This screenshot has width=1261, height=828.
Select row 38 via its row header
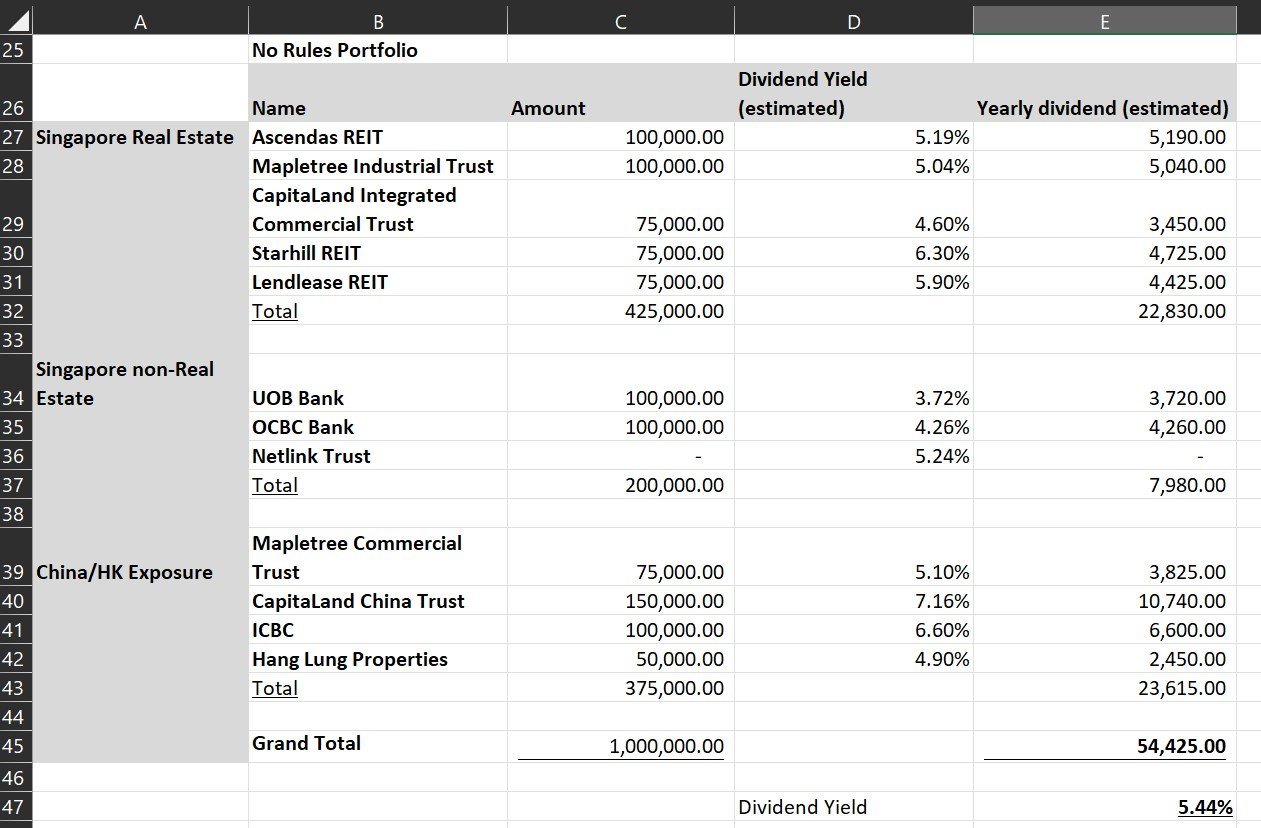[x=16, y=514]
